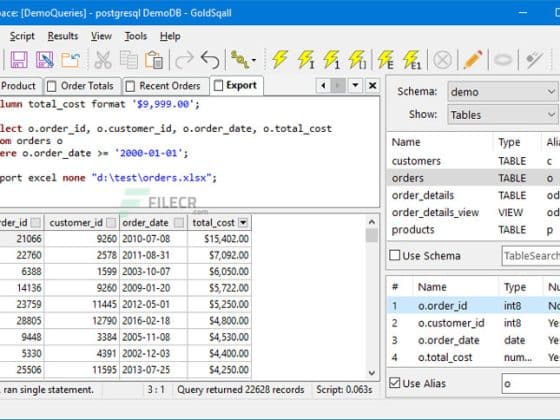Click the lightning icon labeled E

pyautogui.click(x=386, y=60)
